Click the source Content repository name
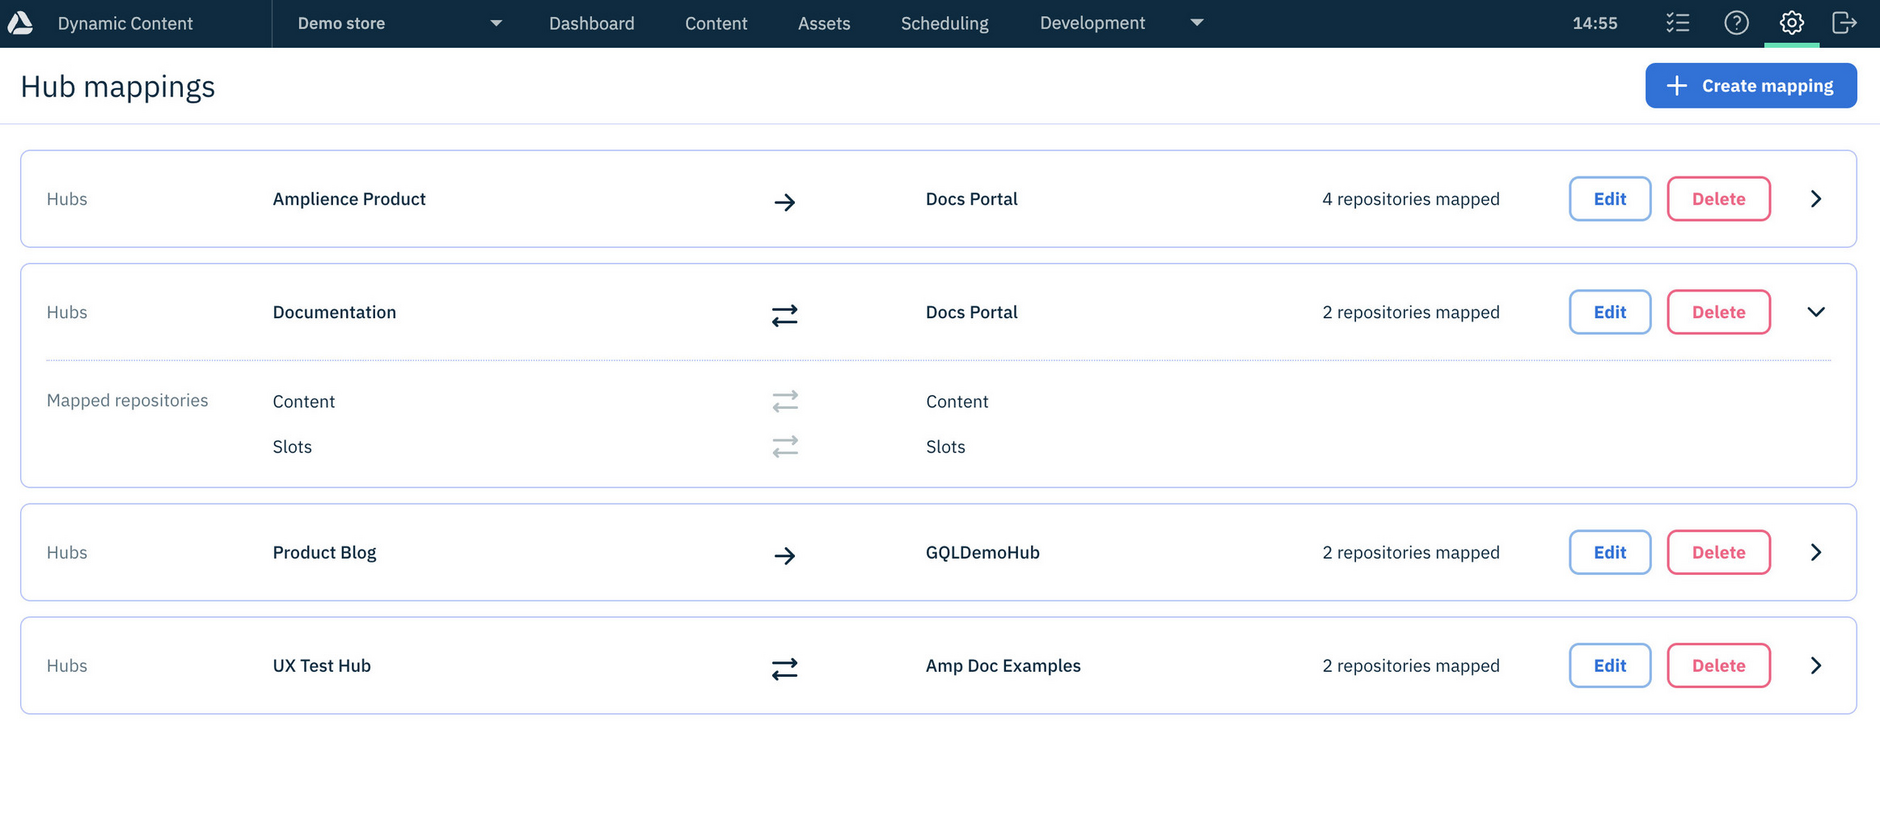 (303, 401)
